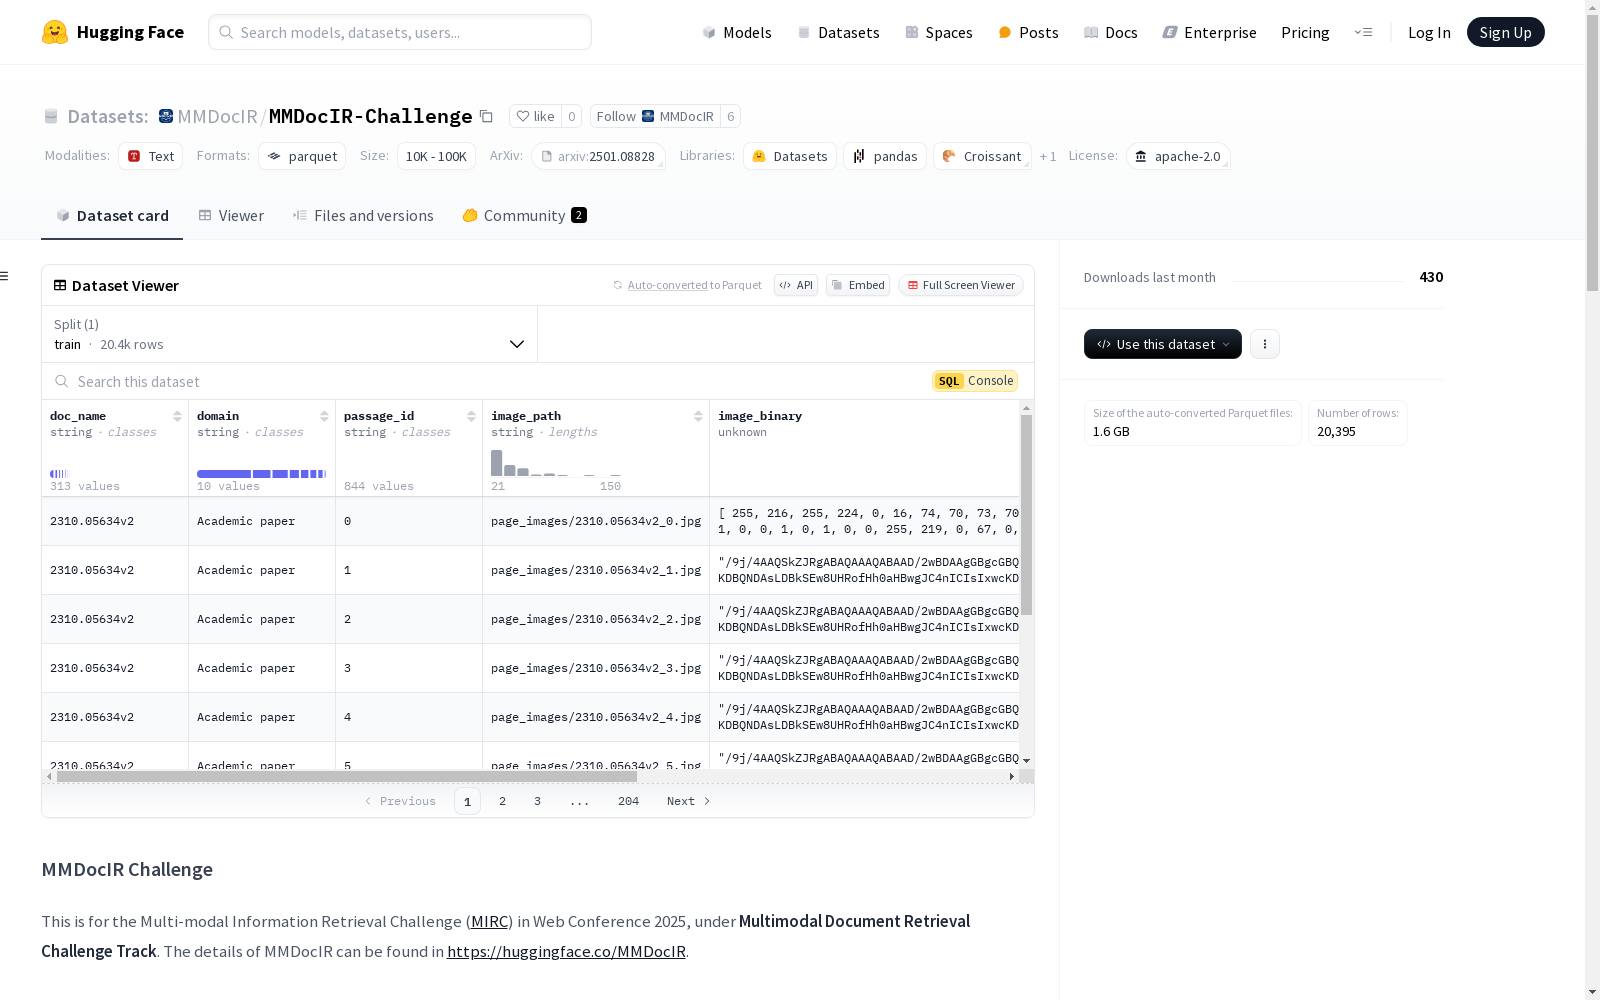This screenshot has height=1000, width=1600.
Task: Open the Use this dataset dropdown
Action: (x=1163, y=344)
